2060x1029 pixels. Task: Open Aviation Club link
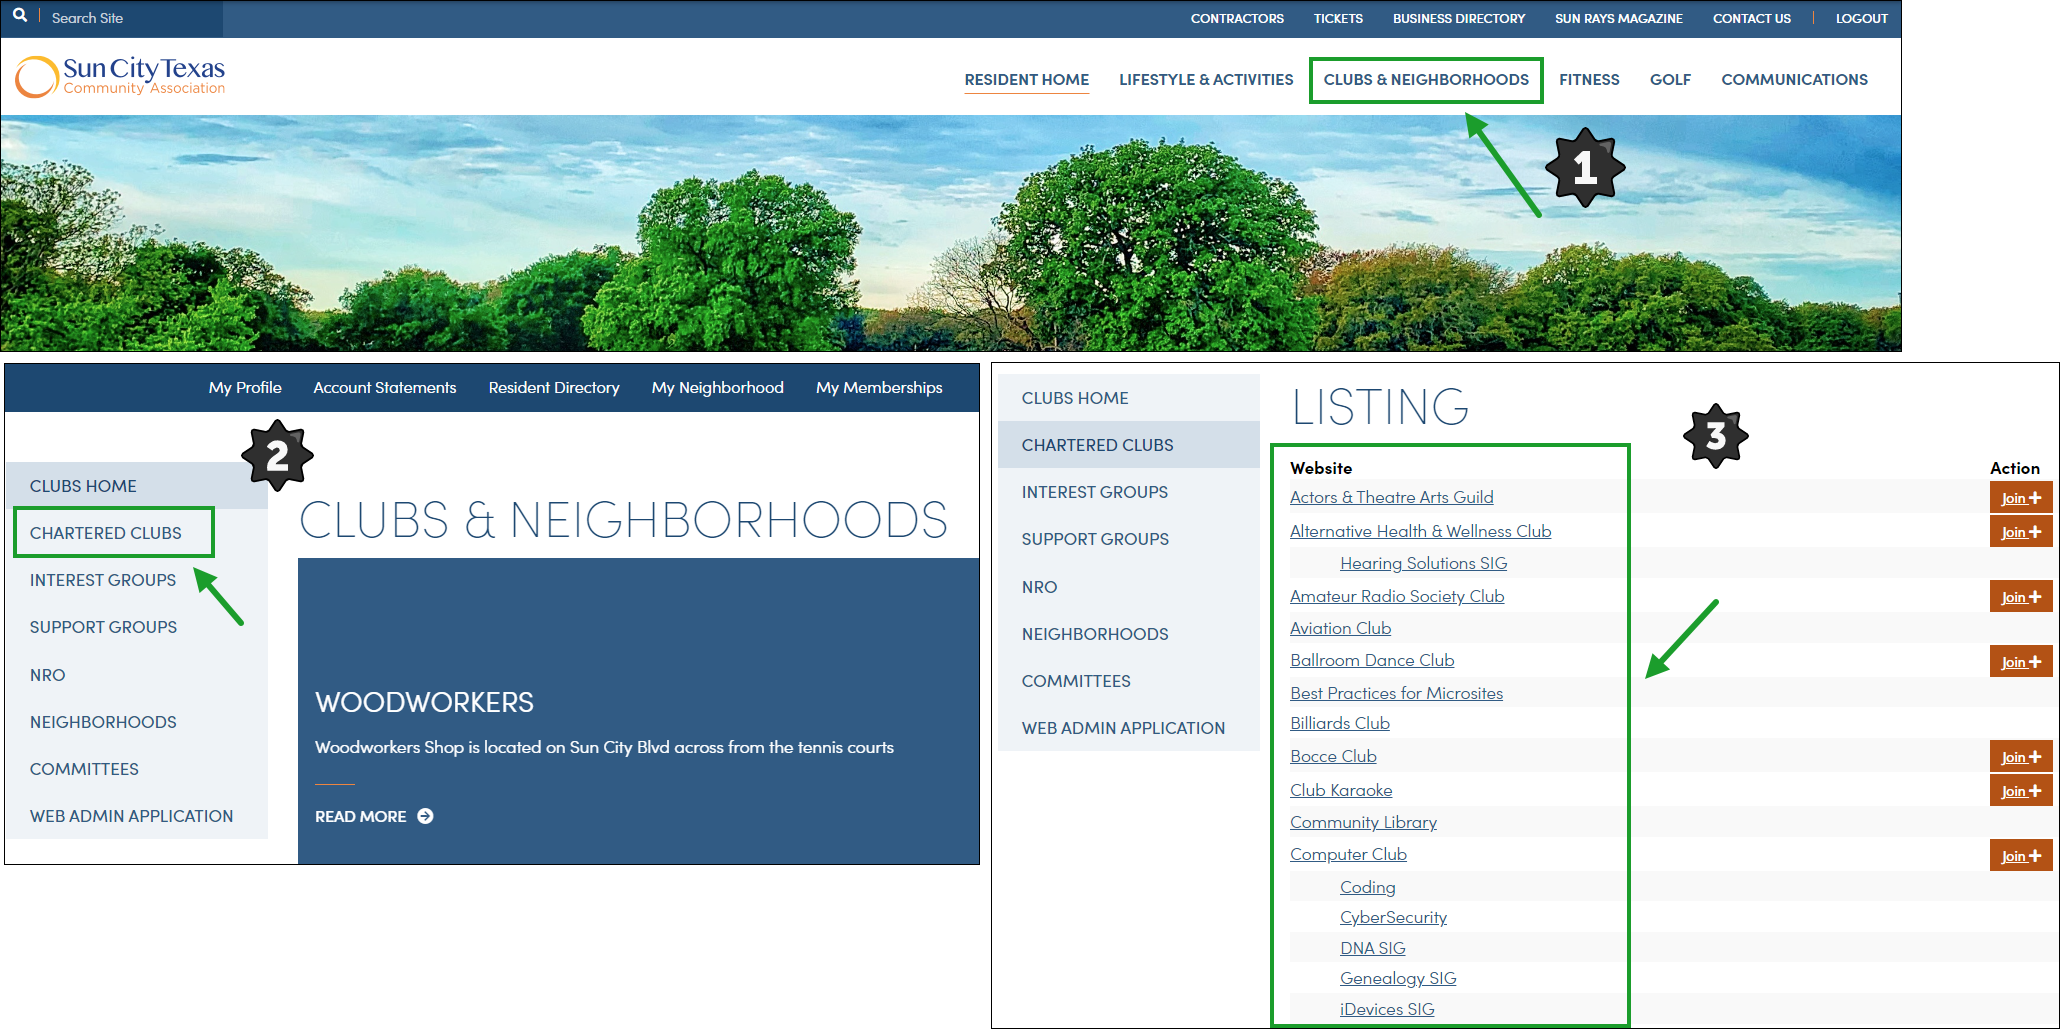coord(1340,628)
